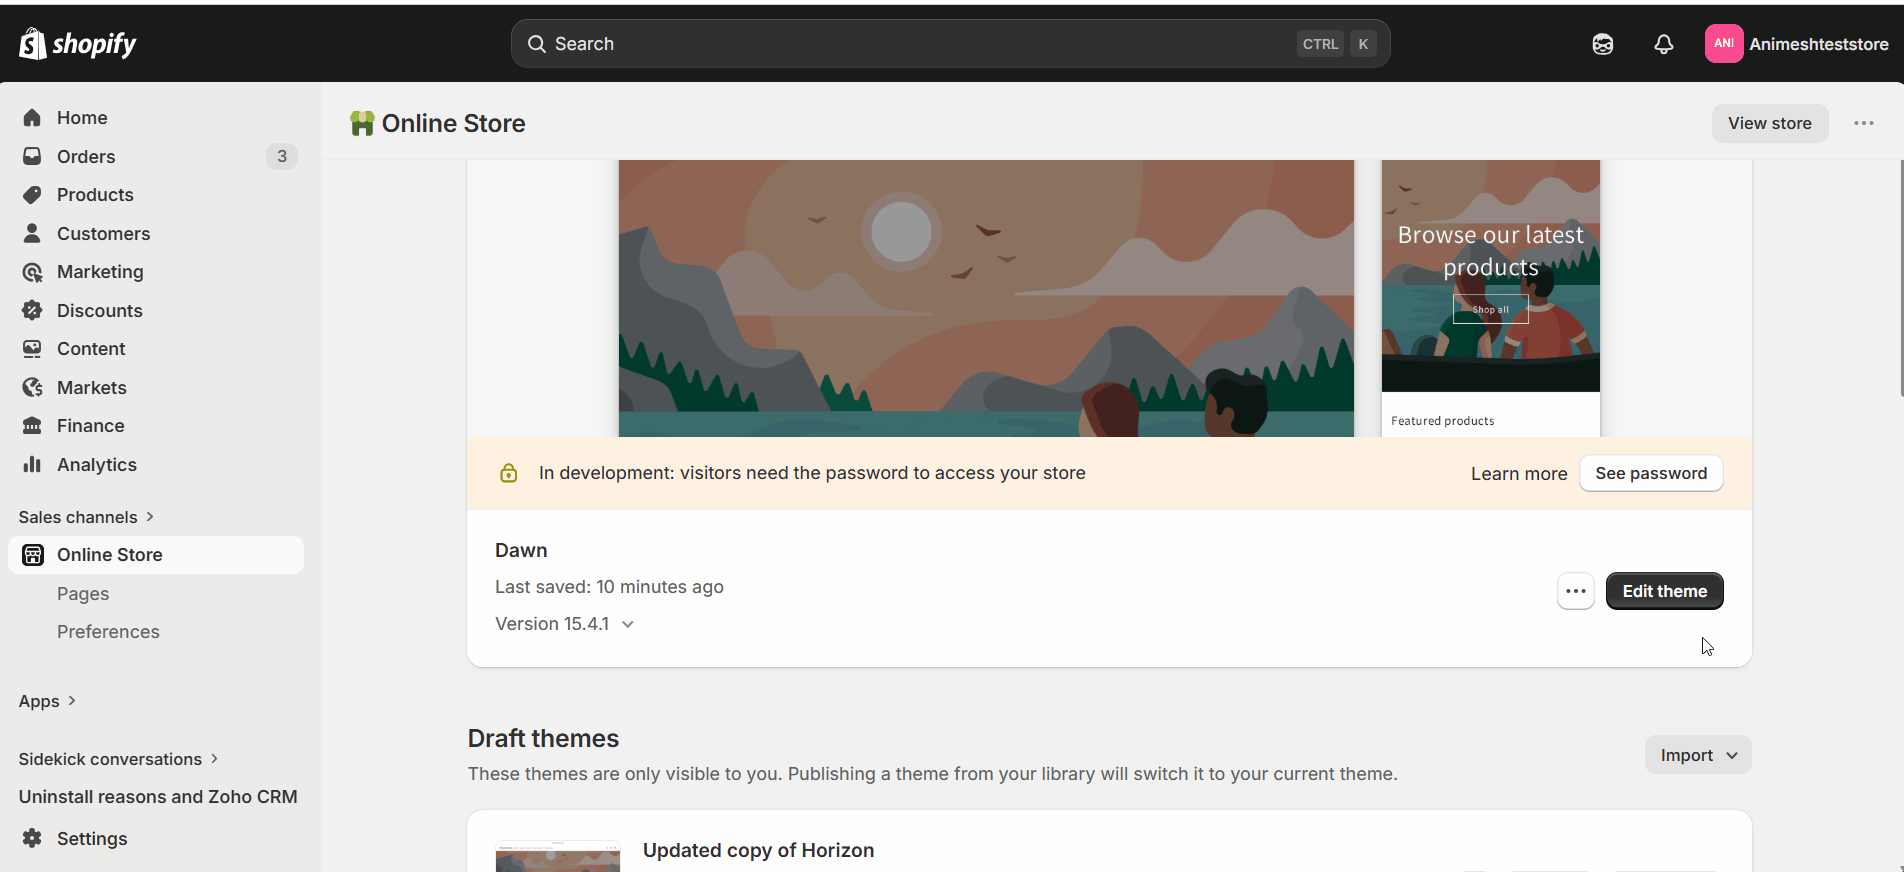The image size is (1904, 872).
Task: Click the Markets globe icon
Action: click(32, 387)
